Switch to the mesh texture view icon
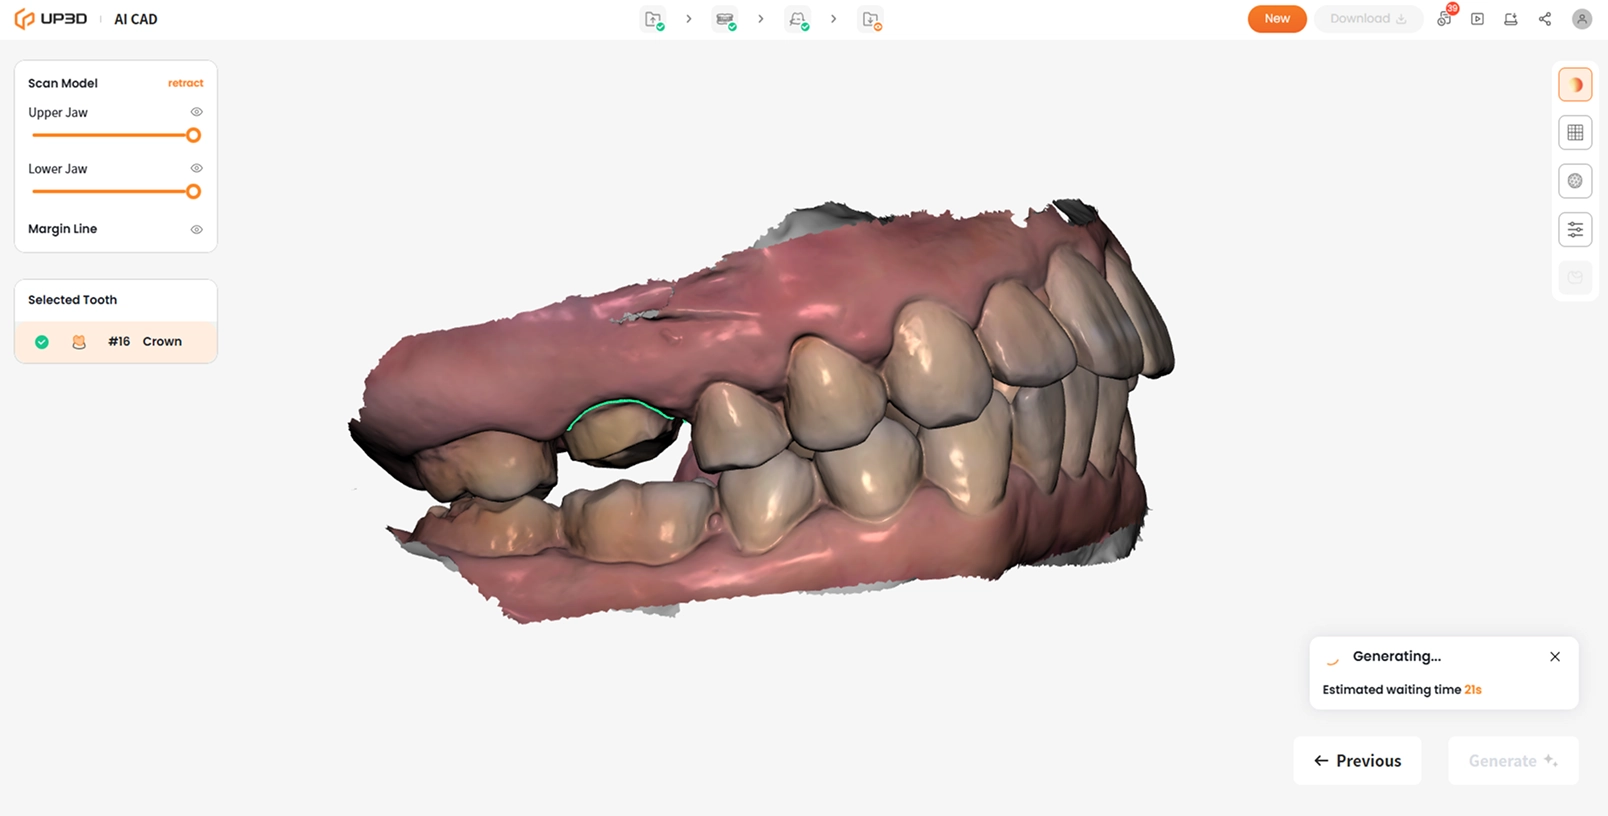Image resolution: width=1608 pixels, height=816 pixels. (x=1575, y=181)
